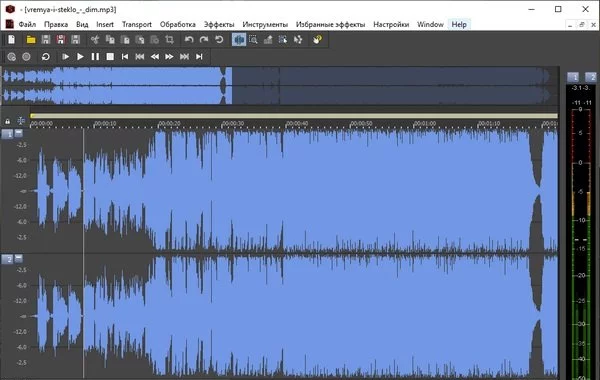Open the Настройки menu
The image size is (600, 380).
click(x=391, y=24)
